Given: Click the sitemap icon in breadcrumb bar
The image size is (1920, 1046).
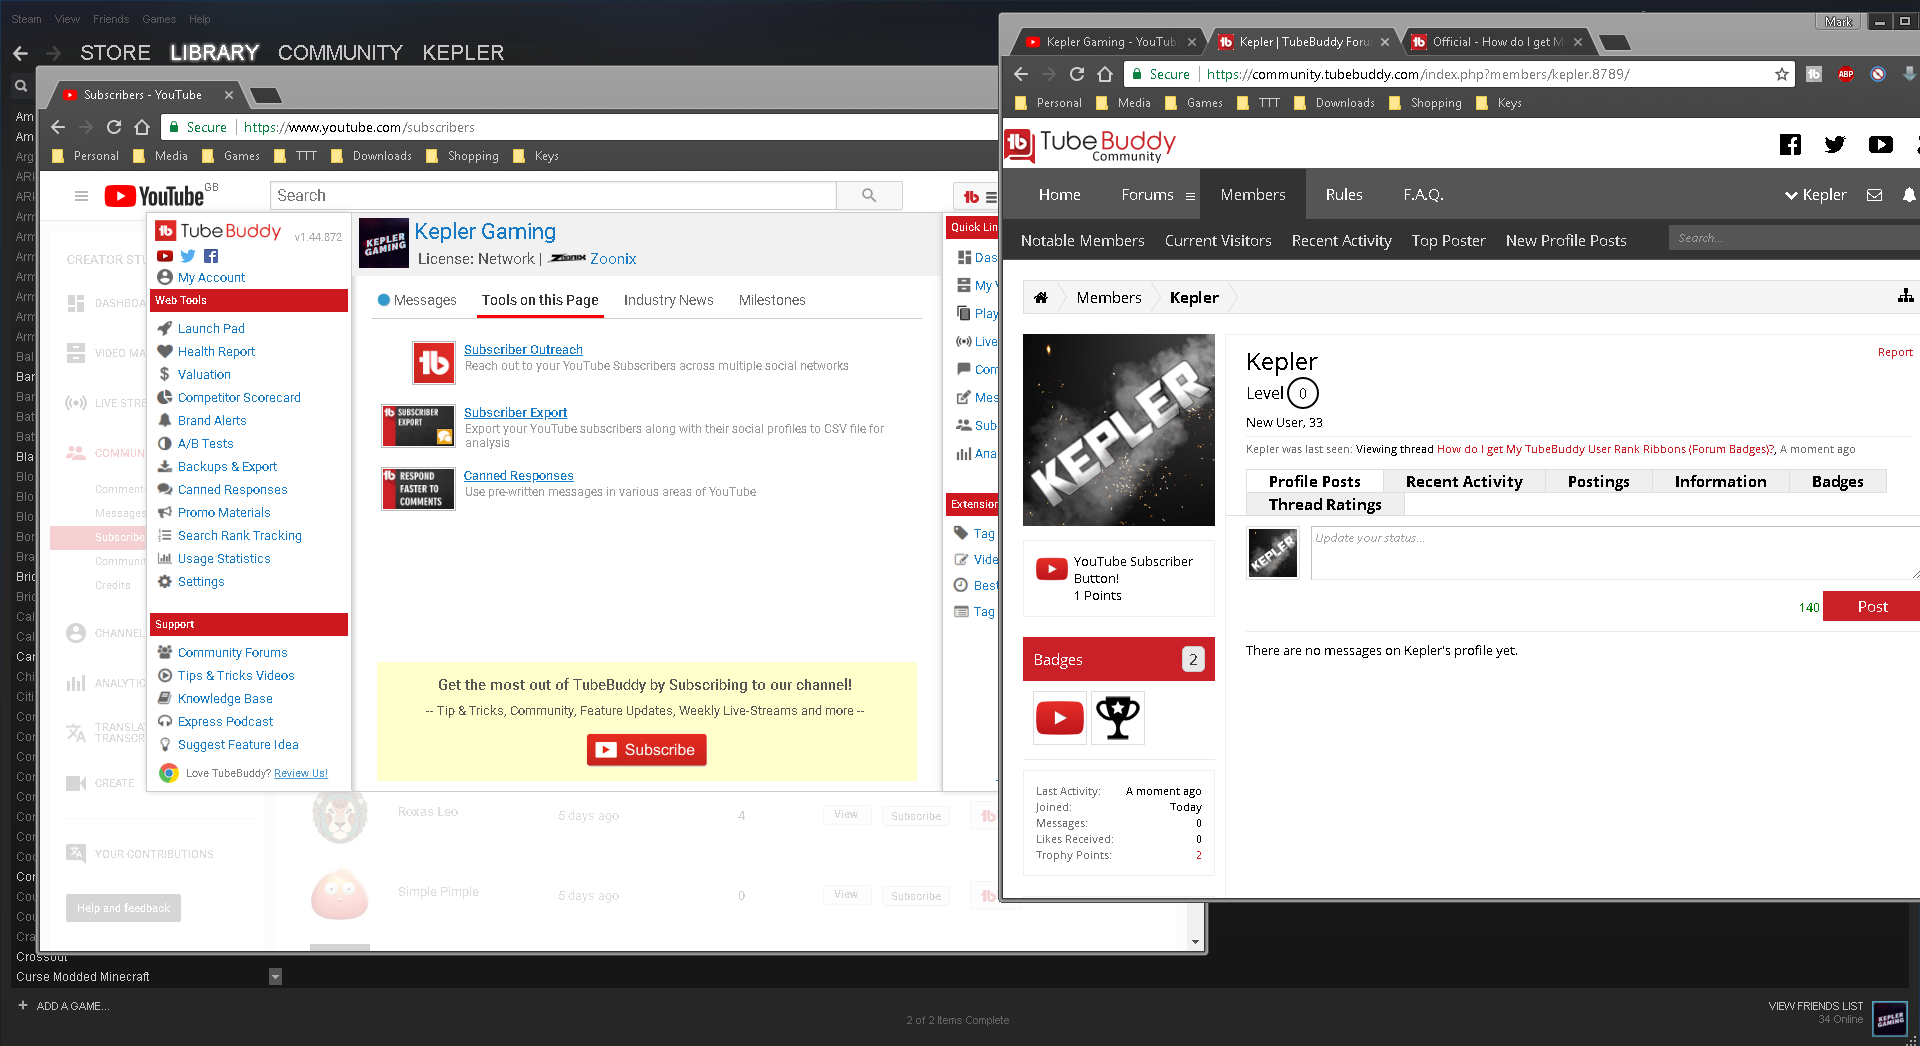Looking at the screenshot, I should [1905, 296].
